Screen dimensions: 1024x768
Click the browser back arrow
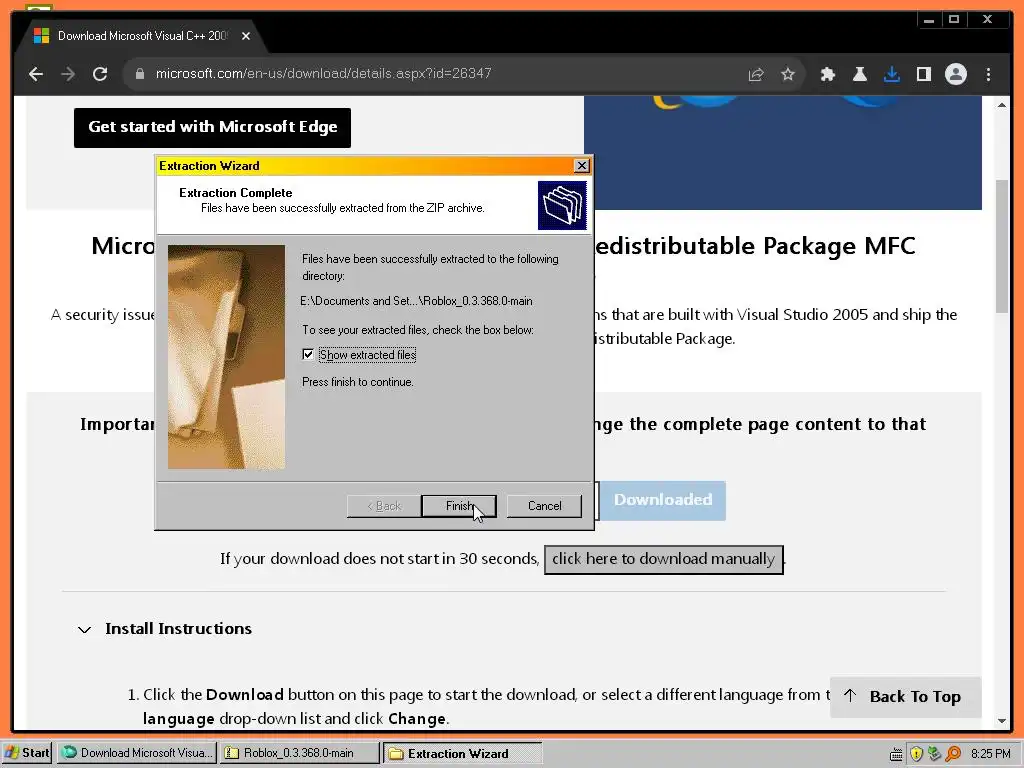point(36,74)
